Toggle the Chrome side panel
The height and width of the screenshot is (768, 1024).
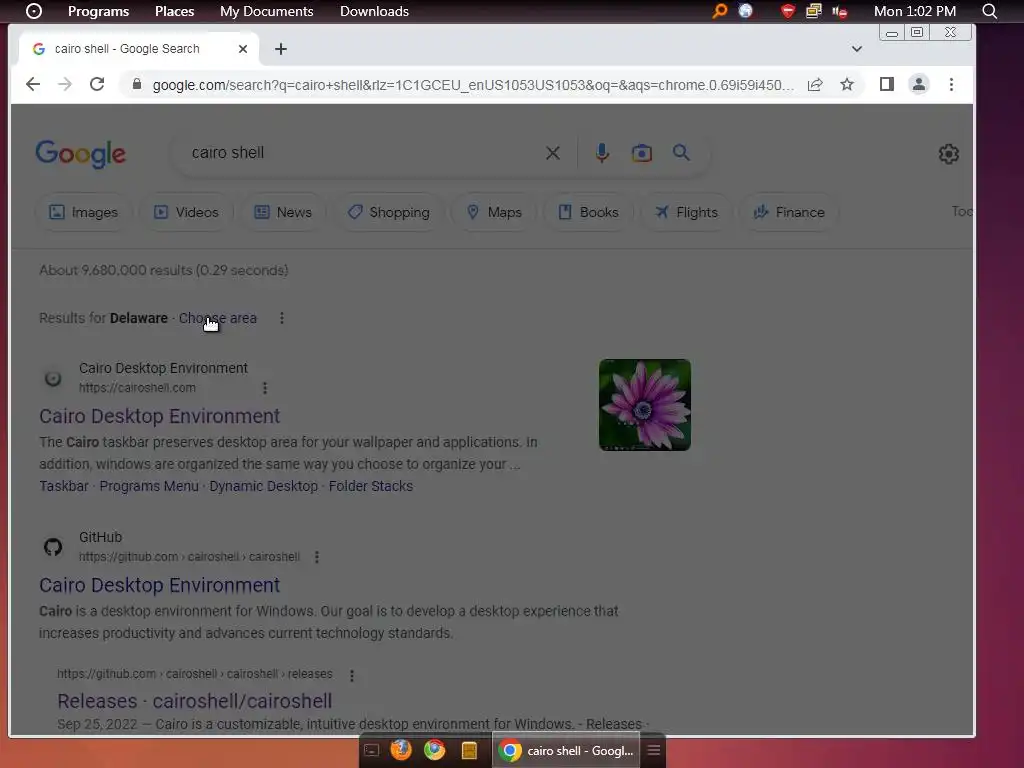point(886,84)
